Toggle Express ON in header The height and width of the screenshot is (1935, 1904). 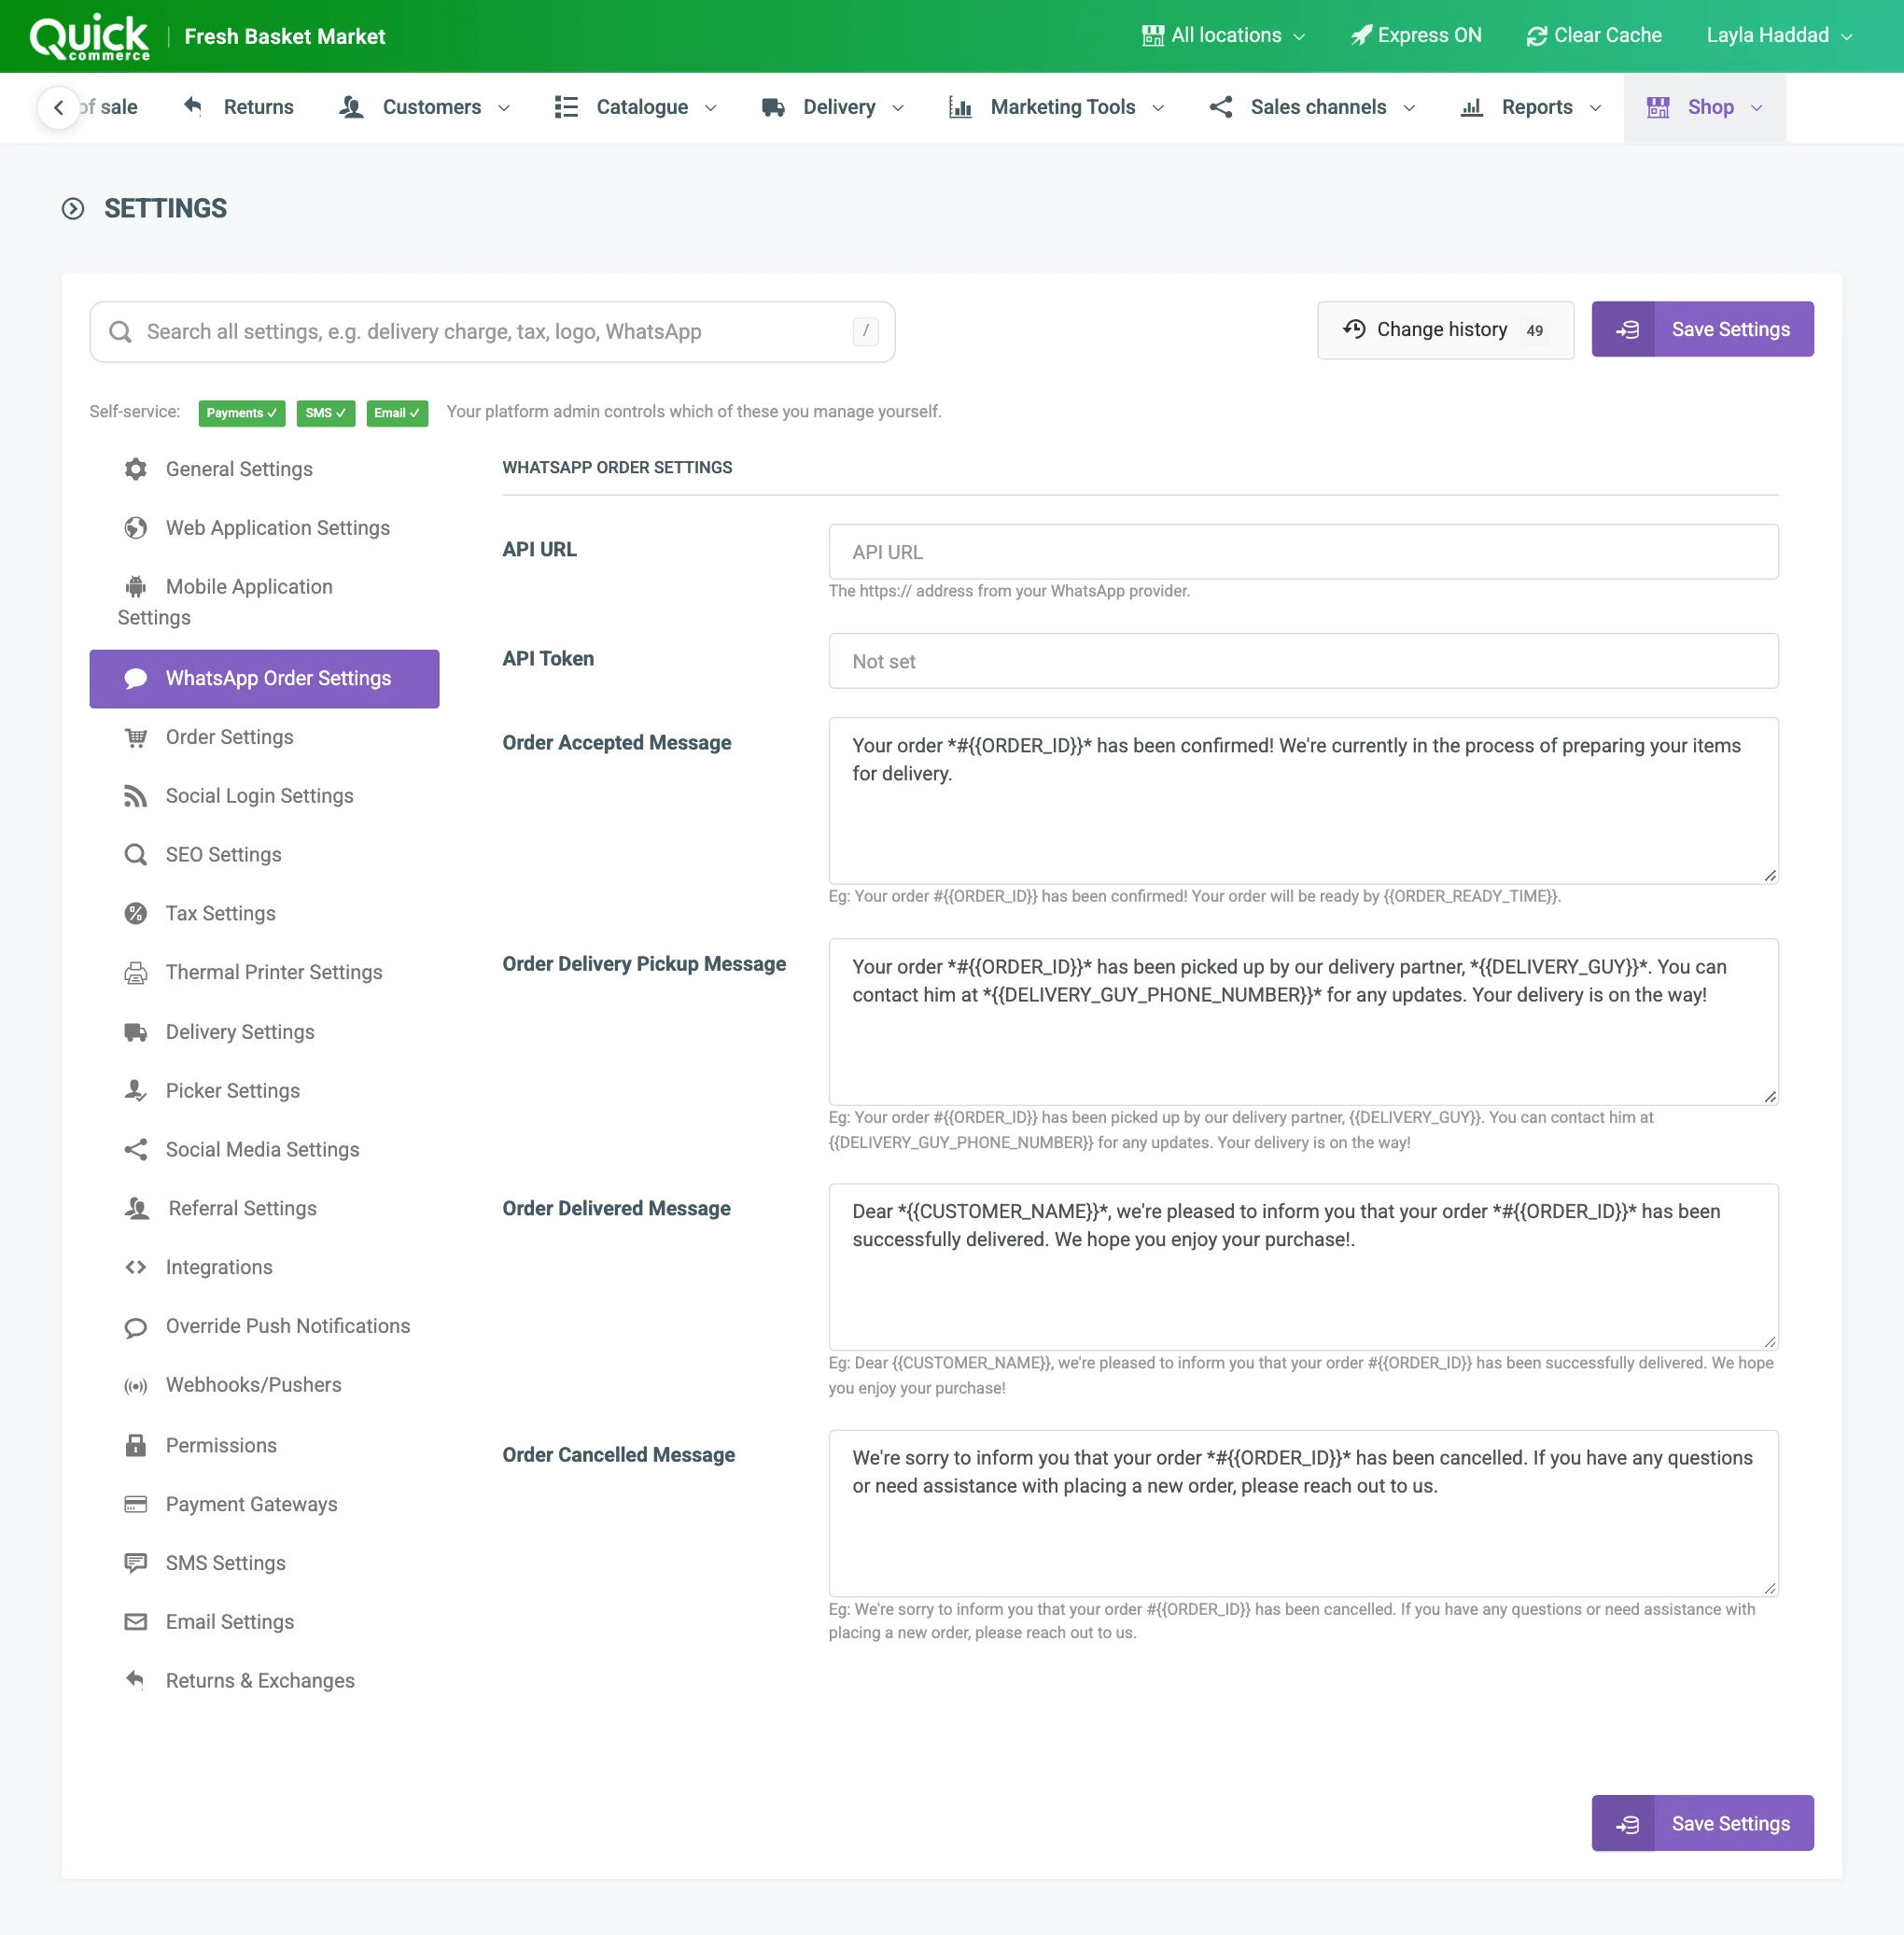(x=1416, y=35)
